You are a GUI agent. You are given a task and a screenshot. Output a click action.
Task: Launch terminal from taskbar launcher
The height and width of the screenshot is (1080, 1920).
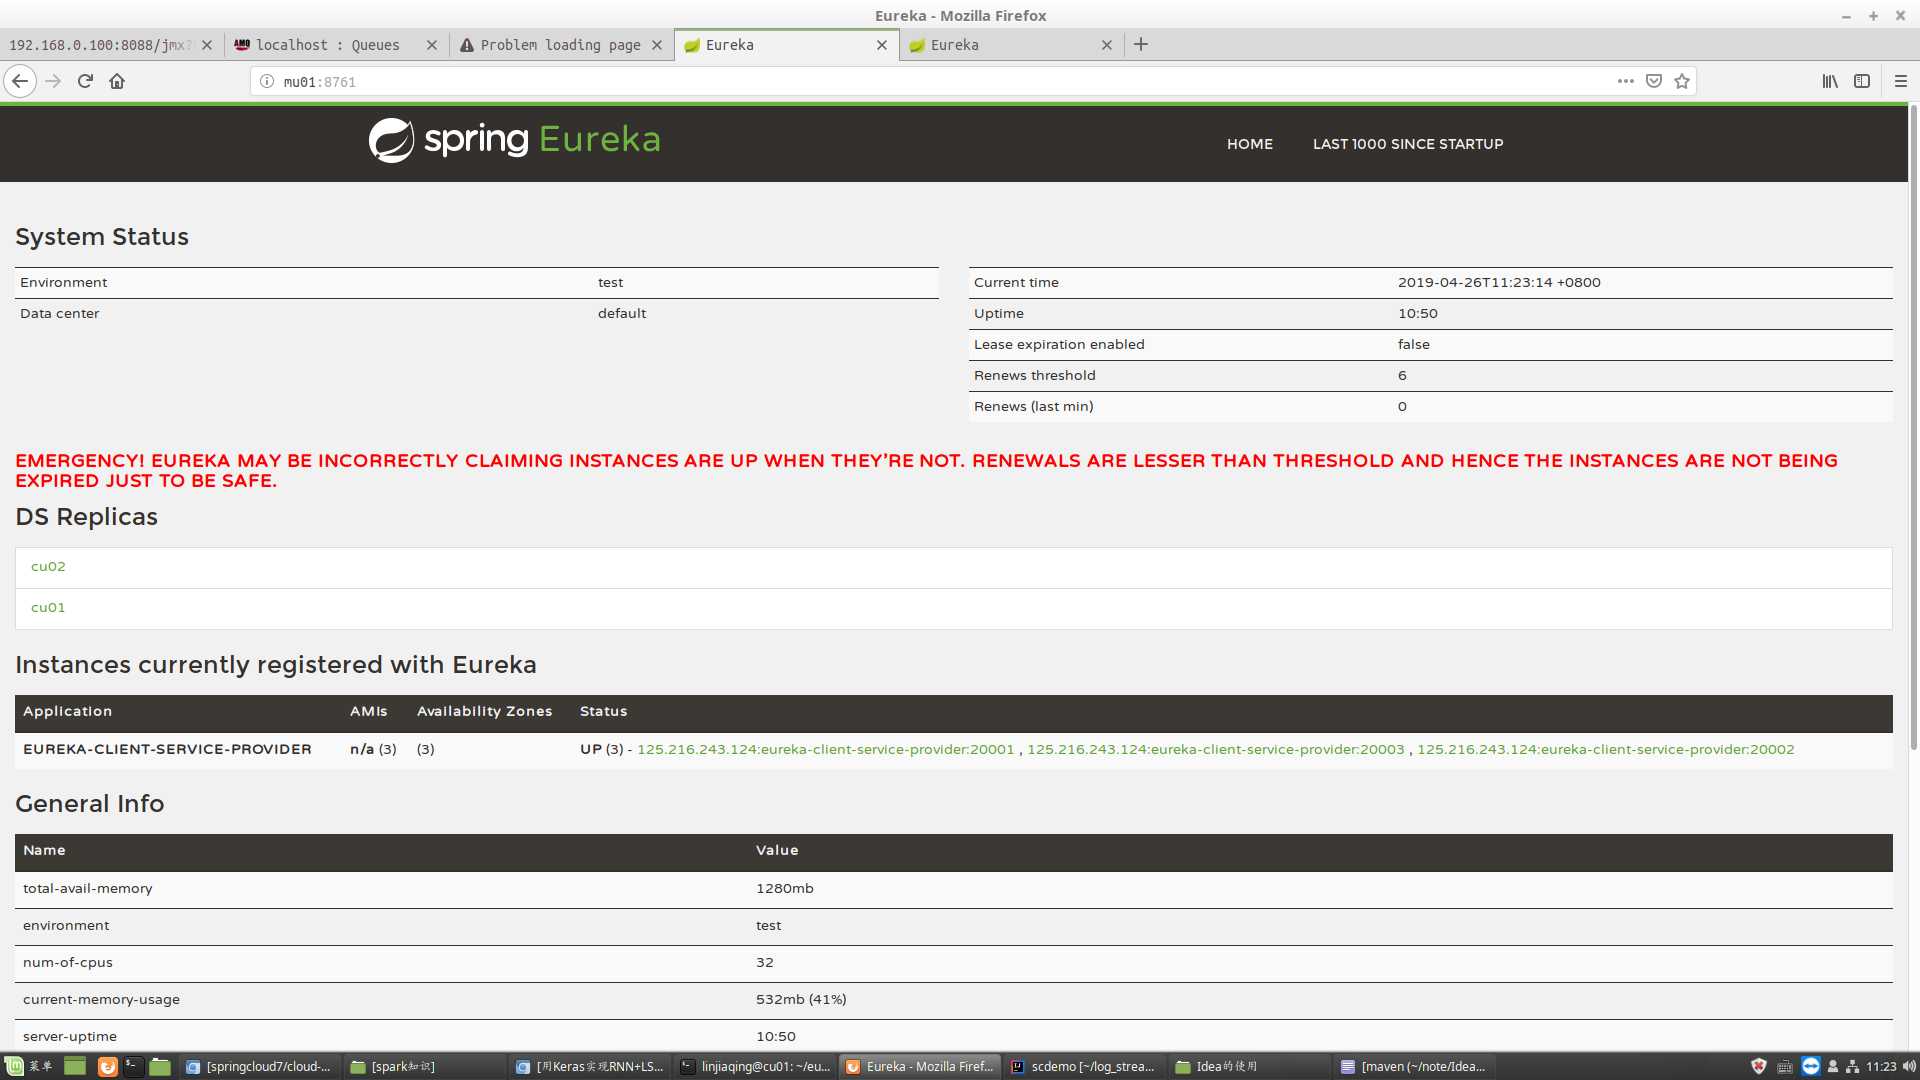click(132, 1066)
